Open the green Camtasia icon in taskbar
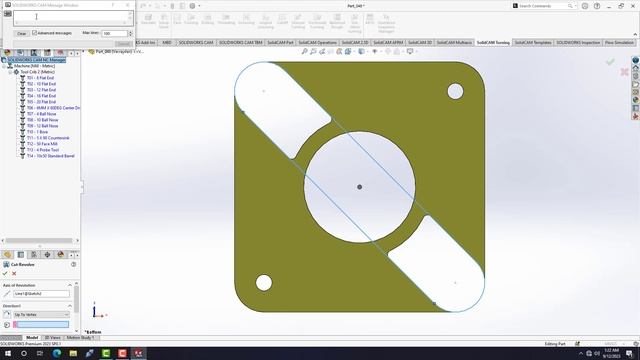 pyautogui.click(x=106, y=353)
